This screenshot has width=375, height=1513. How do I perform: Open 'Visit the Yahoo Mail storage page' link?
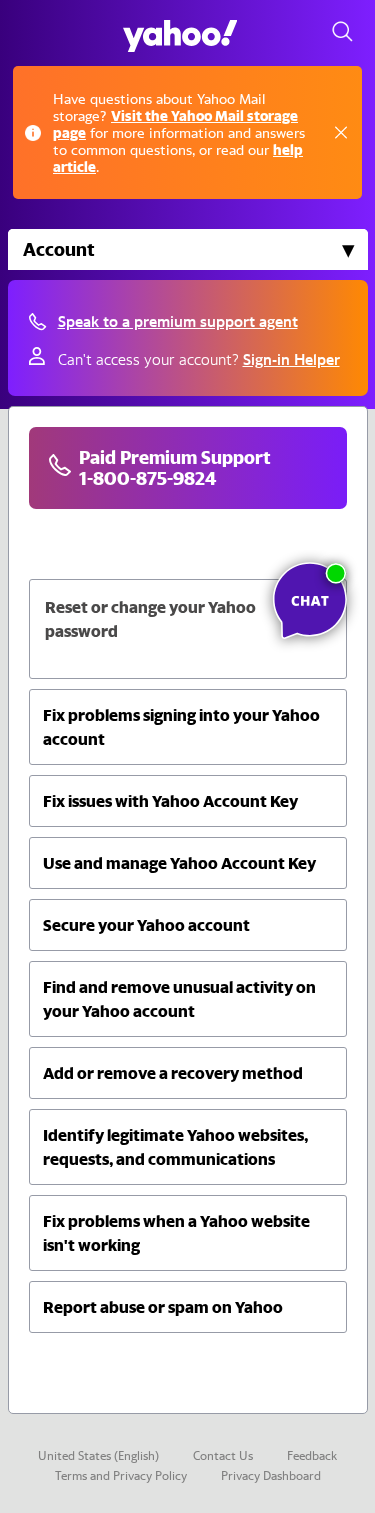click(175, 124)
